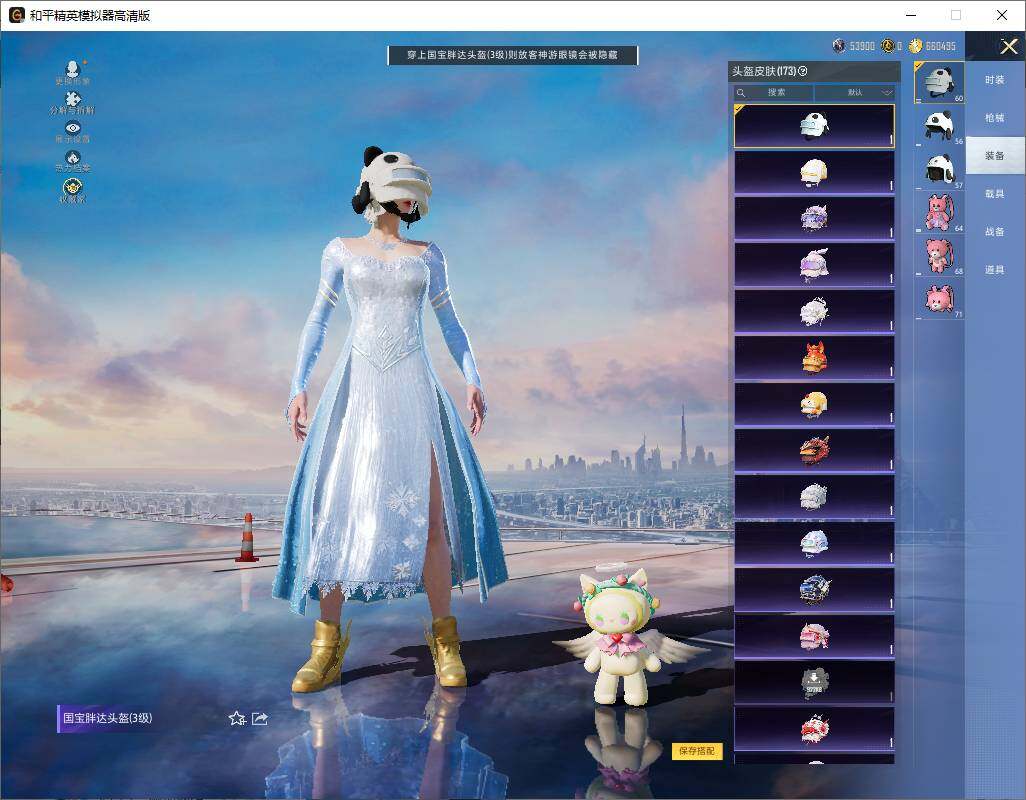Open the 默认 sort dropdown
This screenshot has height=800, width=1026.
coord(855,92)
